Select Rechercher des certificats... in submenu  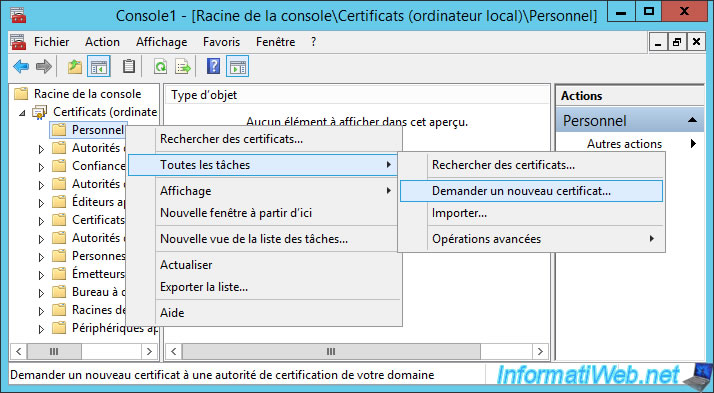click(x=531, y=165)
